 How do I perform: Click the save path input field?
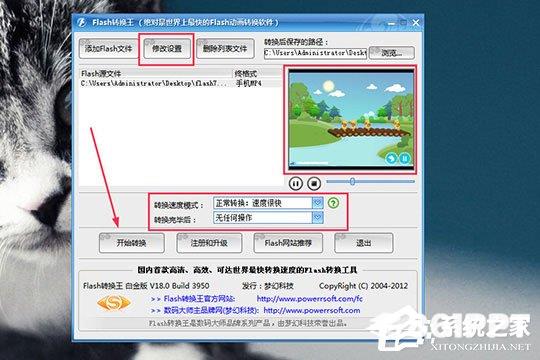(x=315, y=53)
